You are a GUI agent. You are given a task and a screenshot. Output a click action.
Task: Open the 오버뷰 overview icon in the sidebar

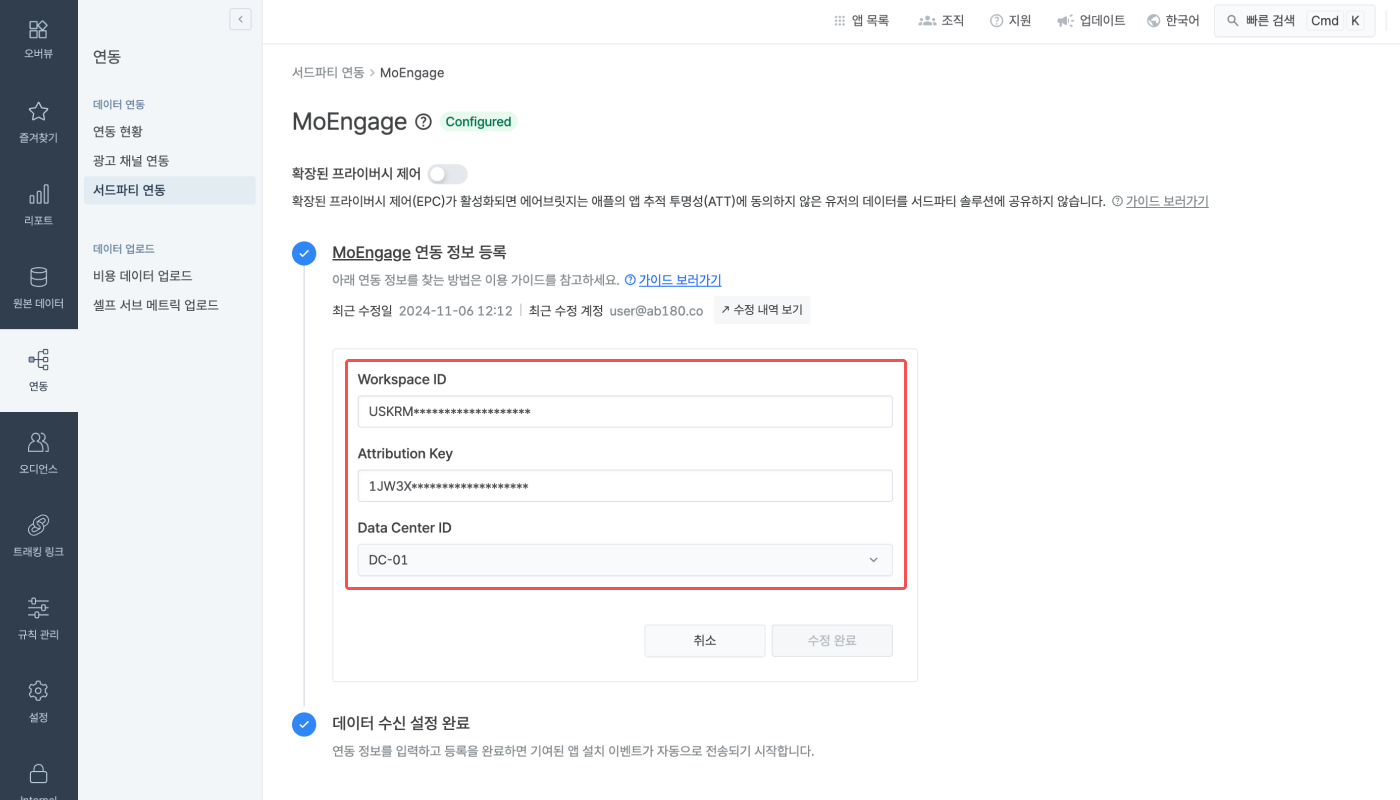tap(38, 29)
